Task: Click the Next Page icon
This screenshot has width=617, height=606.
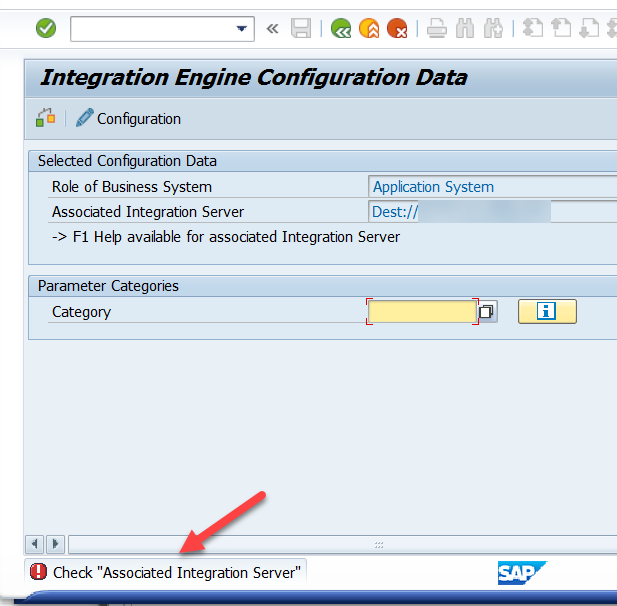Action: pos(589,28)
